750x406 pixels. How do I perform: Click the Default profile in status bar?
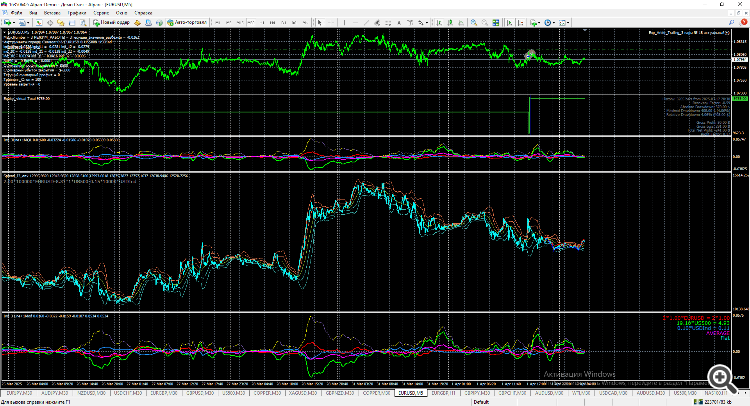point(481,402)
